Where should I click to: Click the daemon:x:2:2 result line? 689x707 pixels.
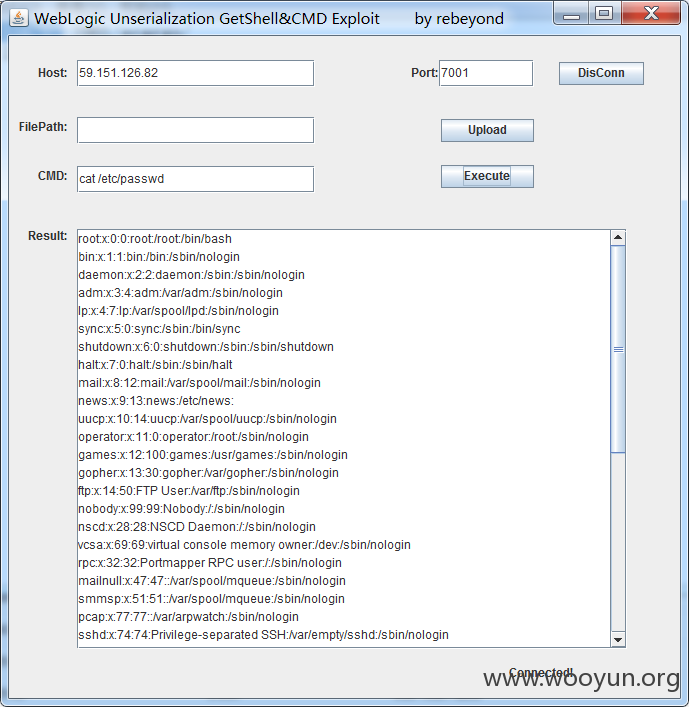191,275
